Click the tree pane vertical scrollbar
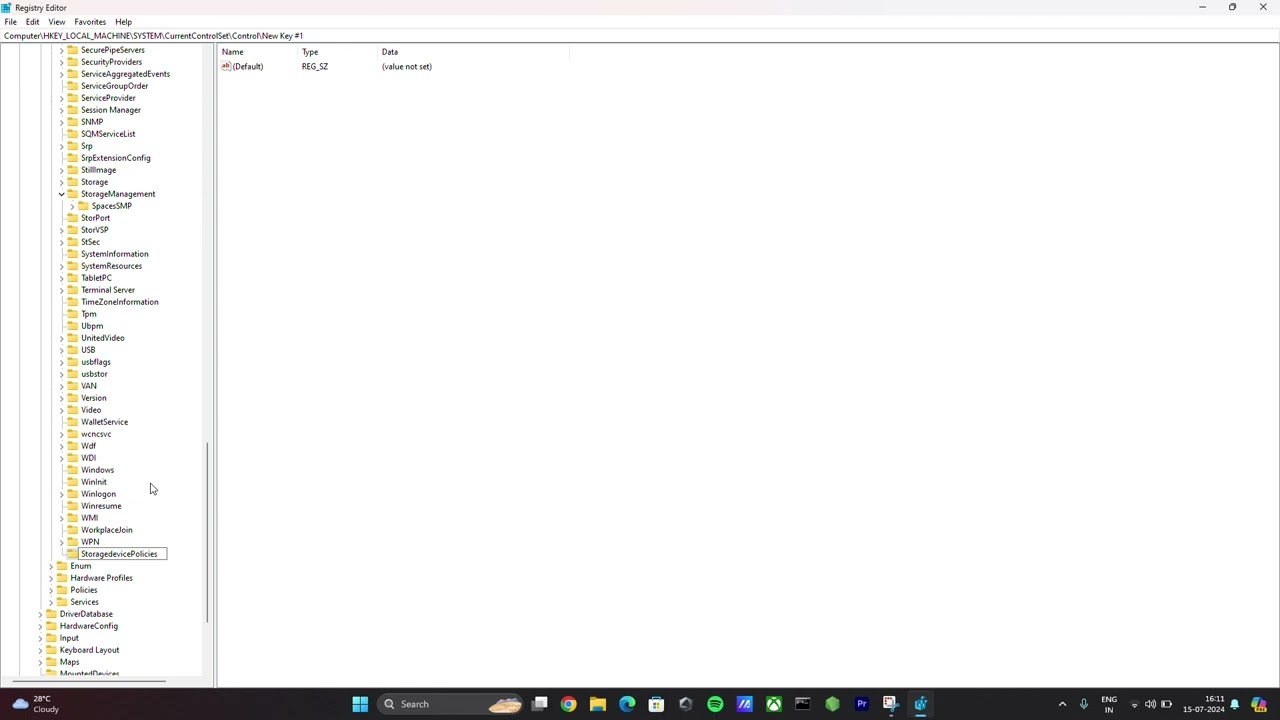This screenshot has width=1280, height=720. click(207, 532)
